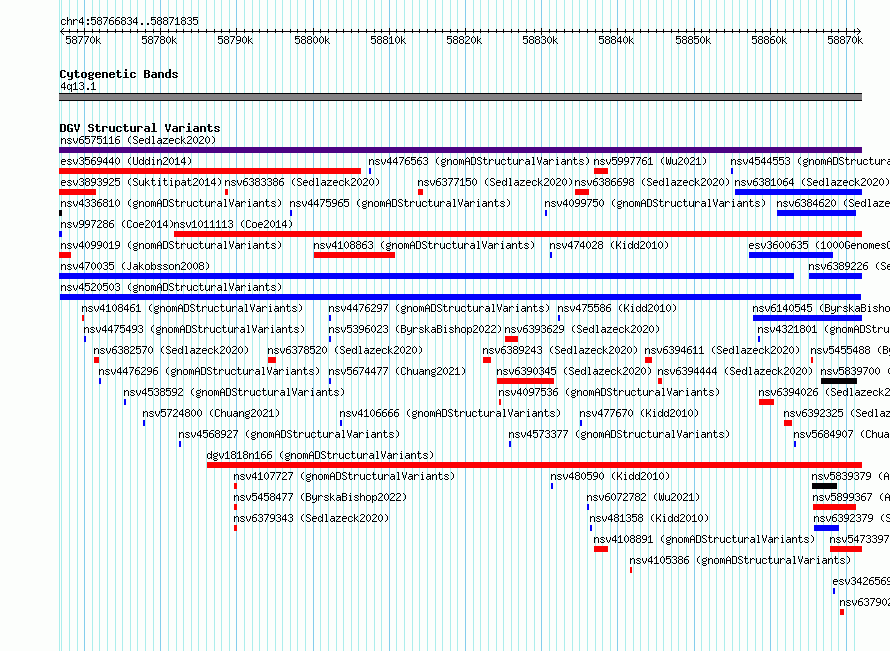This screenshot has height=651, width=890.
Task: Click the black nsv5839700 variant bar
Action: [x=839, y=381]
